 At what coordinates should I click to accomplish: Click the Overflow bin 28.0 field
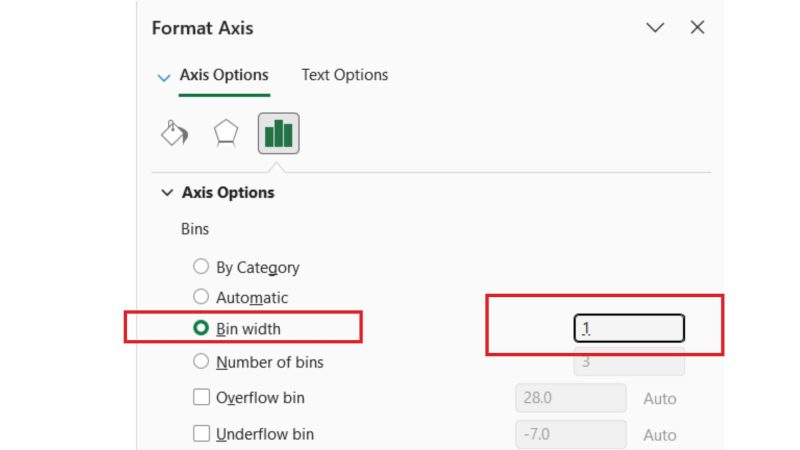[x=571, y=397]
